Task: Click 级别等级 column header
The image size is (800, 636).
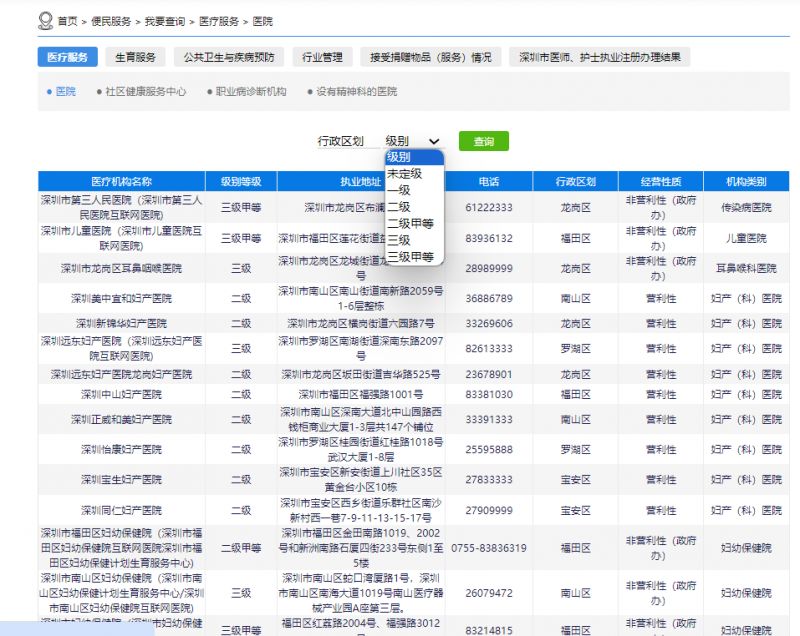Action: point(241,182)
